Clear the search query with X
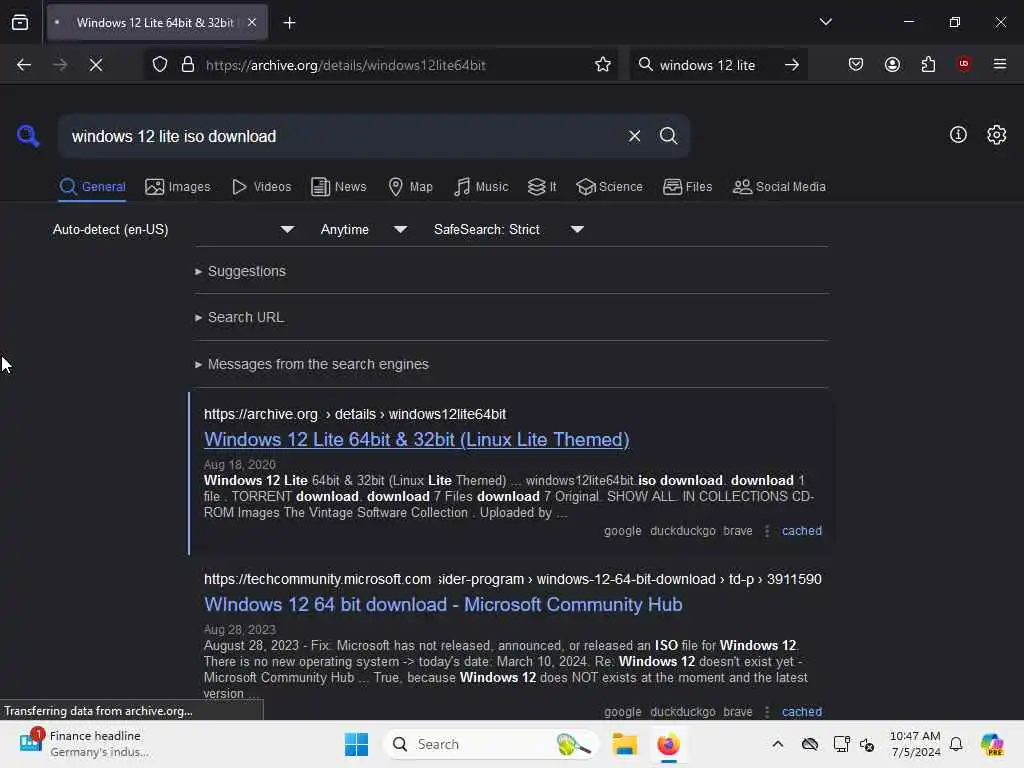 tap(634, 136)
